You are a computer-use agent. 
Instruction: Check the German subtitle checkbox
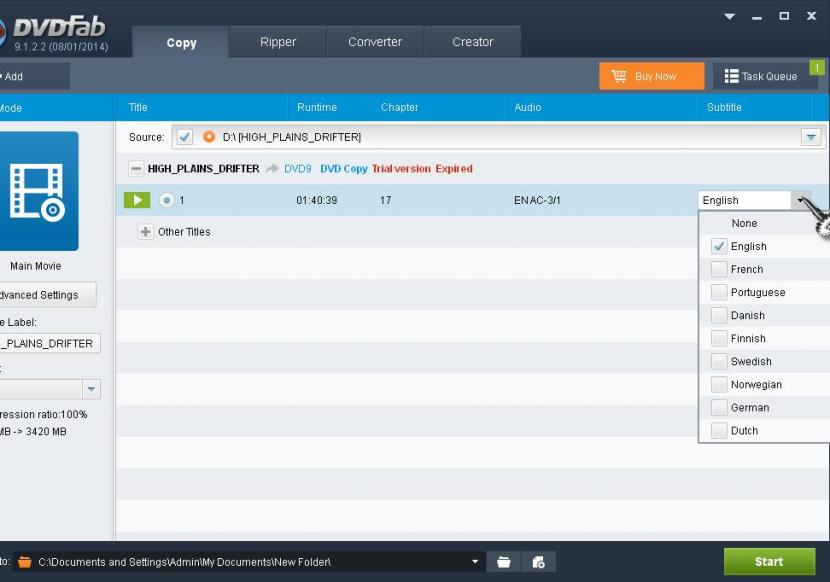point(718,407)
